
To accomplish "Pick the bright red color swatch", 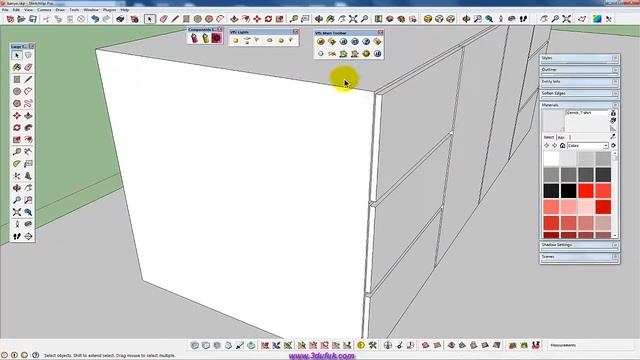I will (x=586, y=191).
